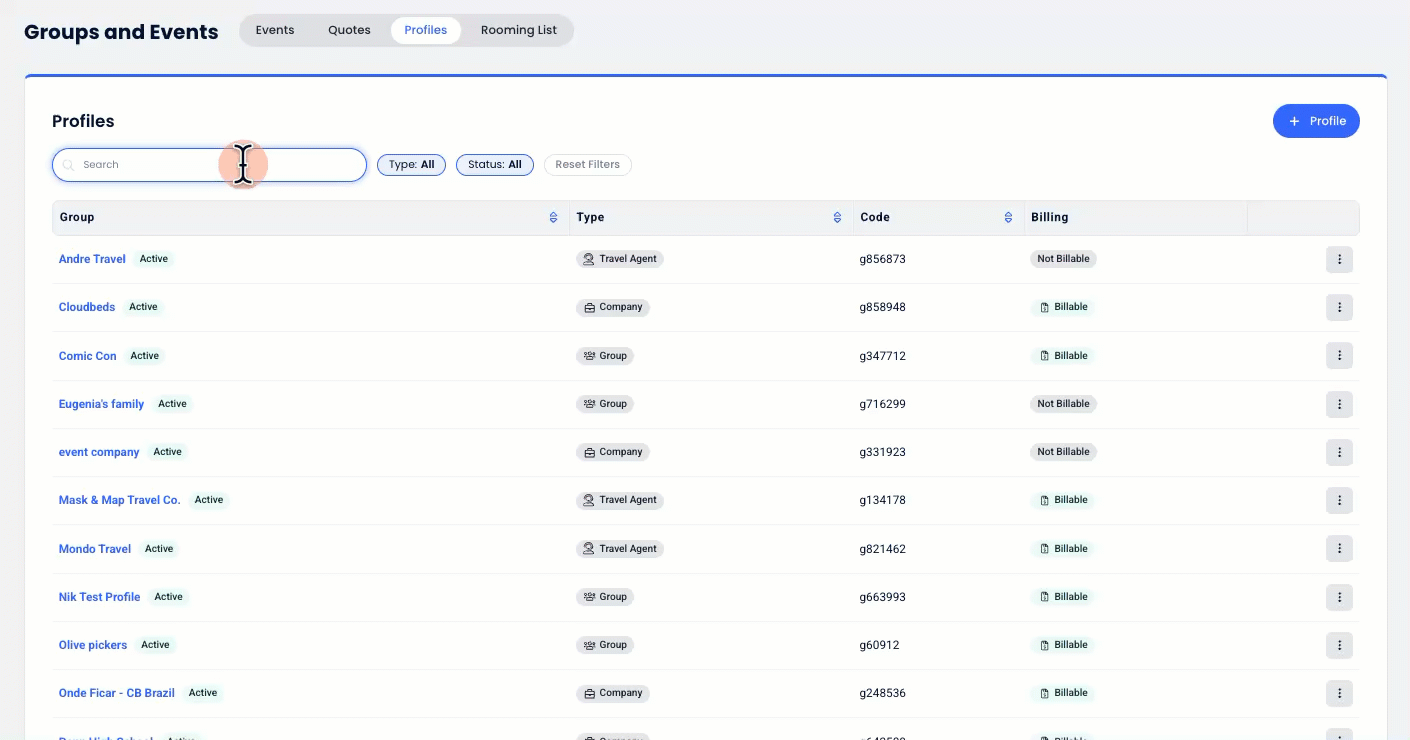Open the Type: All filter dropdown
The image size is (1410, 740).
point(411,165)
